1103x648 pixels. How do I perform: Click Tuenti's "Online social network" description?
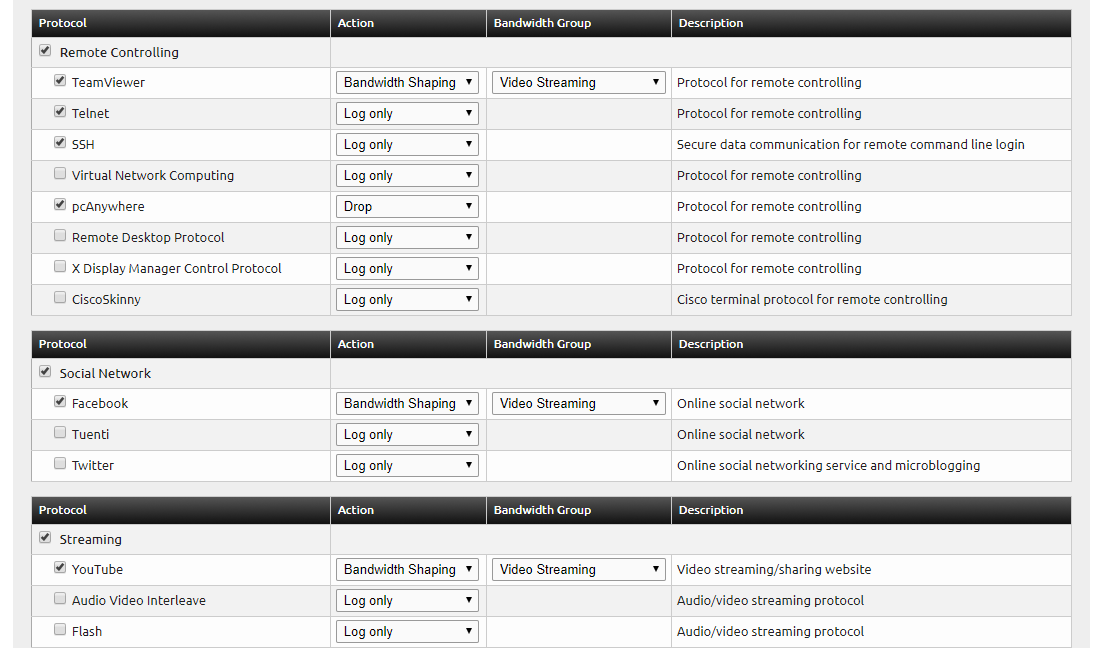[x=741, y=434]
